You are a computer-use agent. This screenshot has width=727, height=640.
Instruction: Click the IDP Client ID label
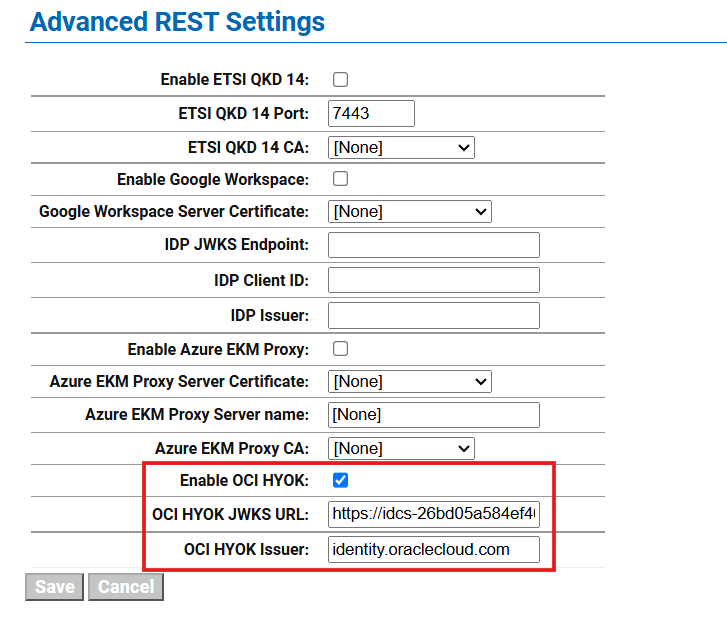click(261, 280)
